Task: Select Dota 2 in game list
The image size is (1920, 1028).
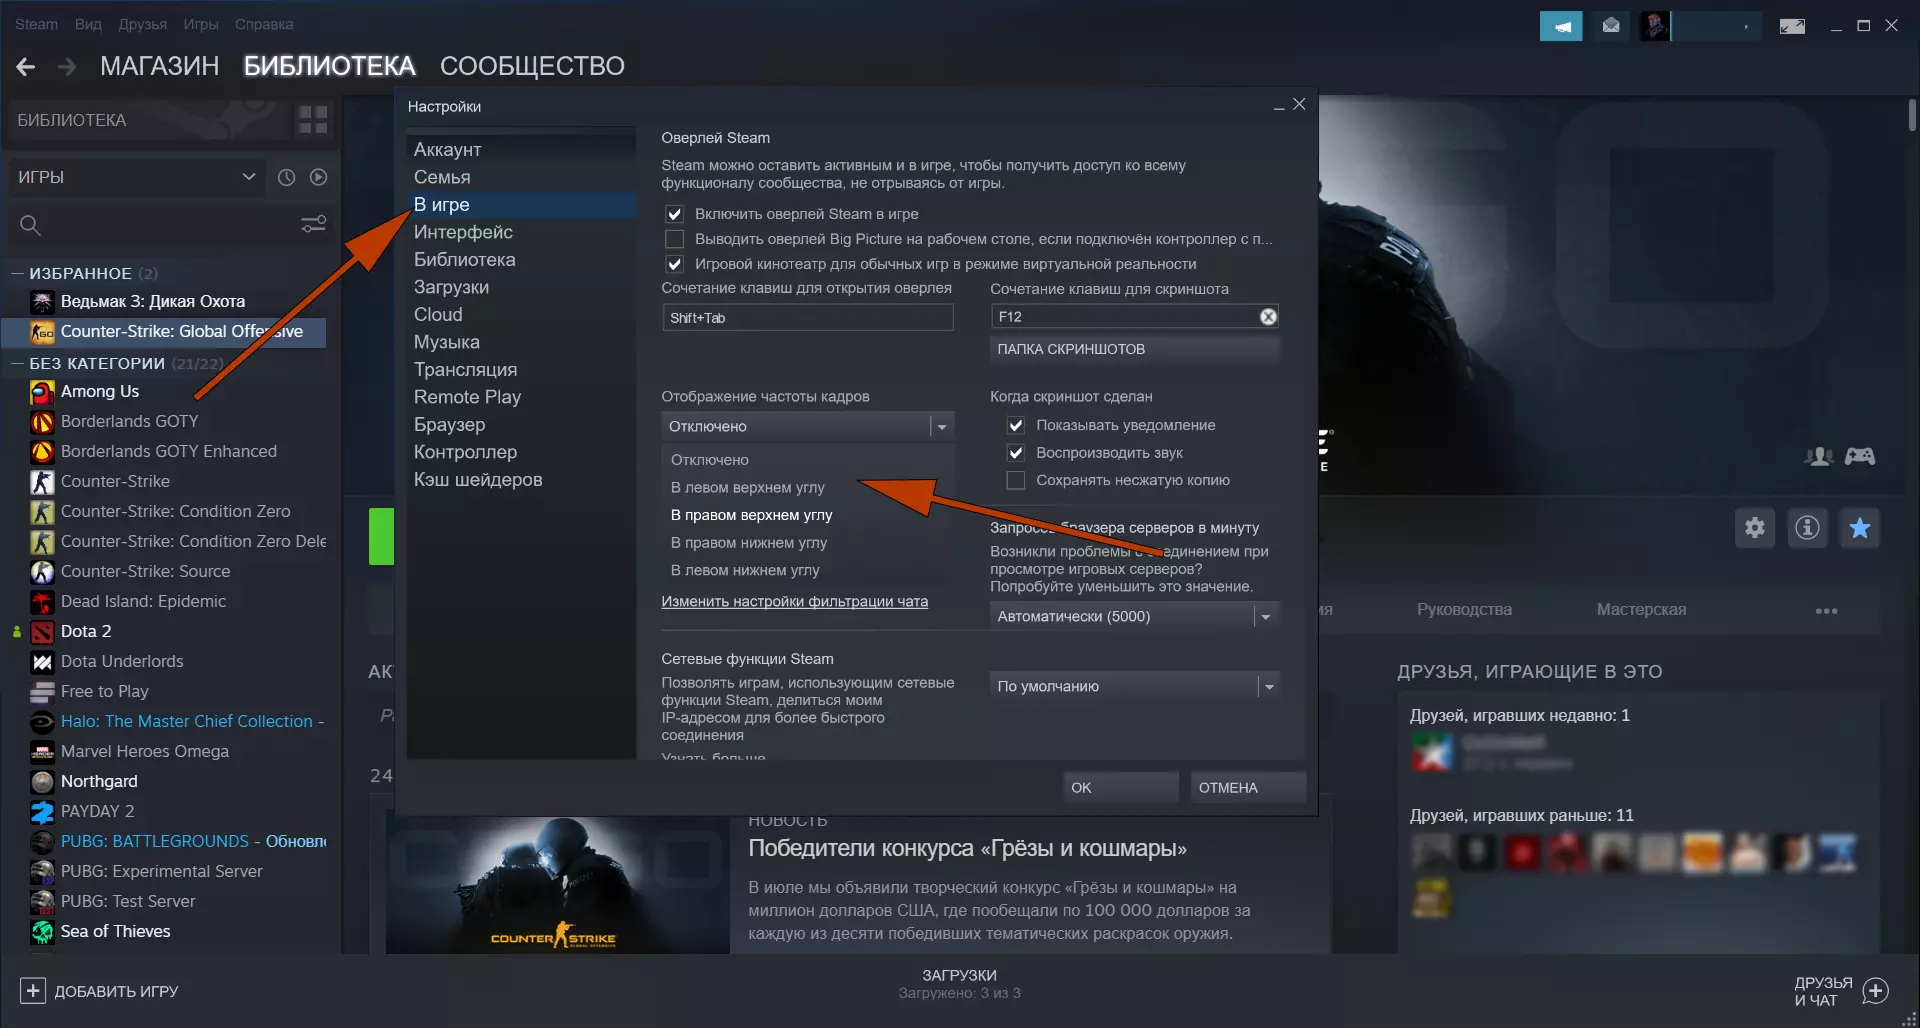Action: click(x=86, y=631)
